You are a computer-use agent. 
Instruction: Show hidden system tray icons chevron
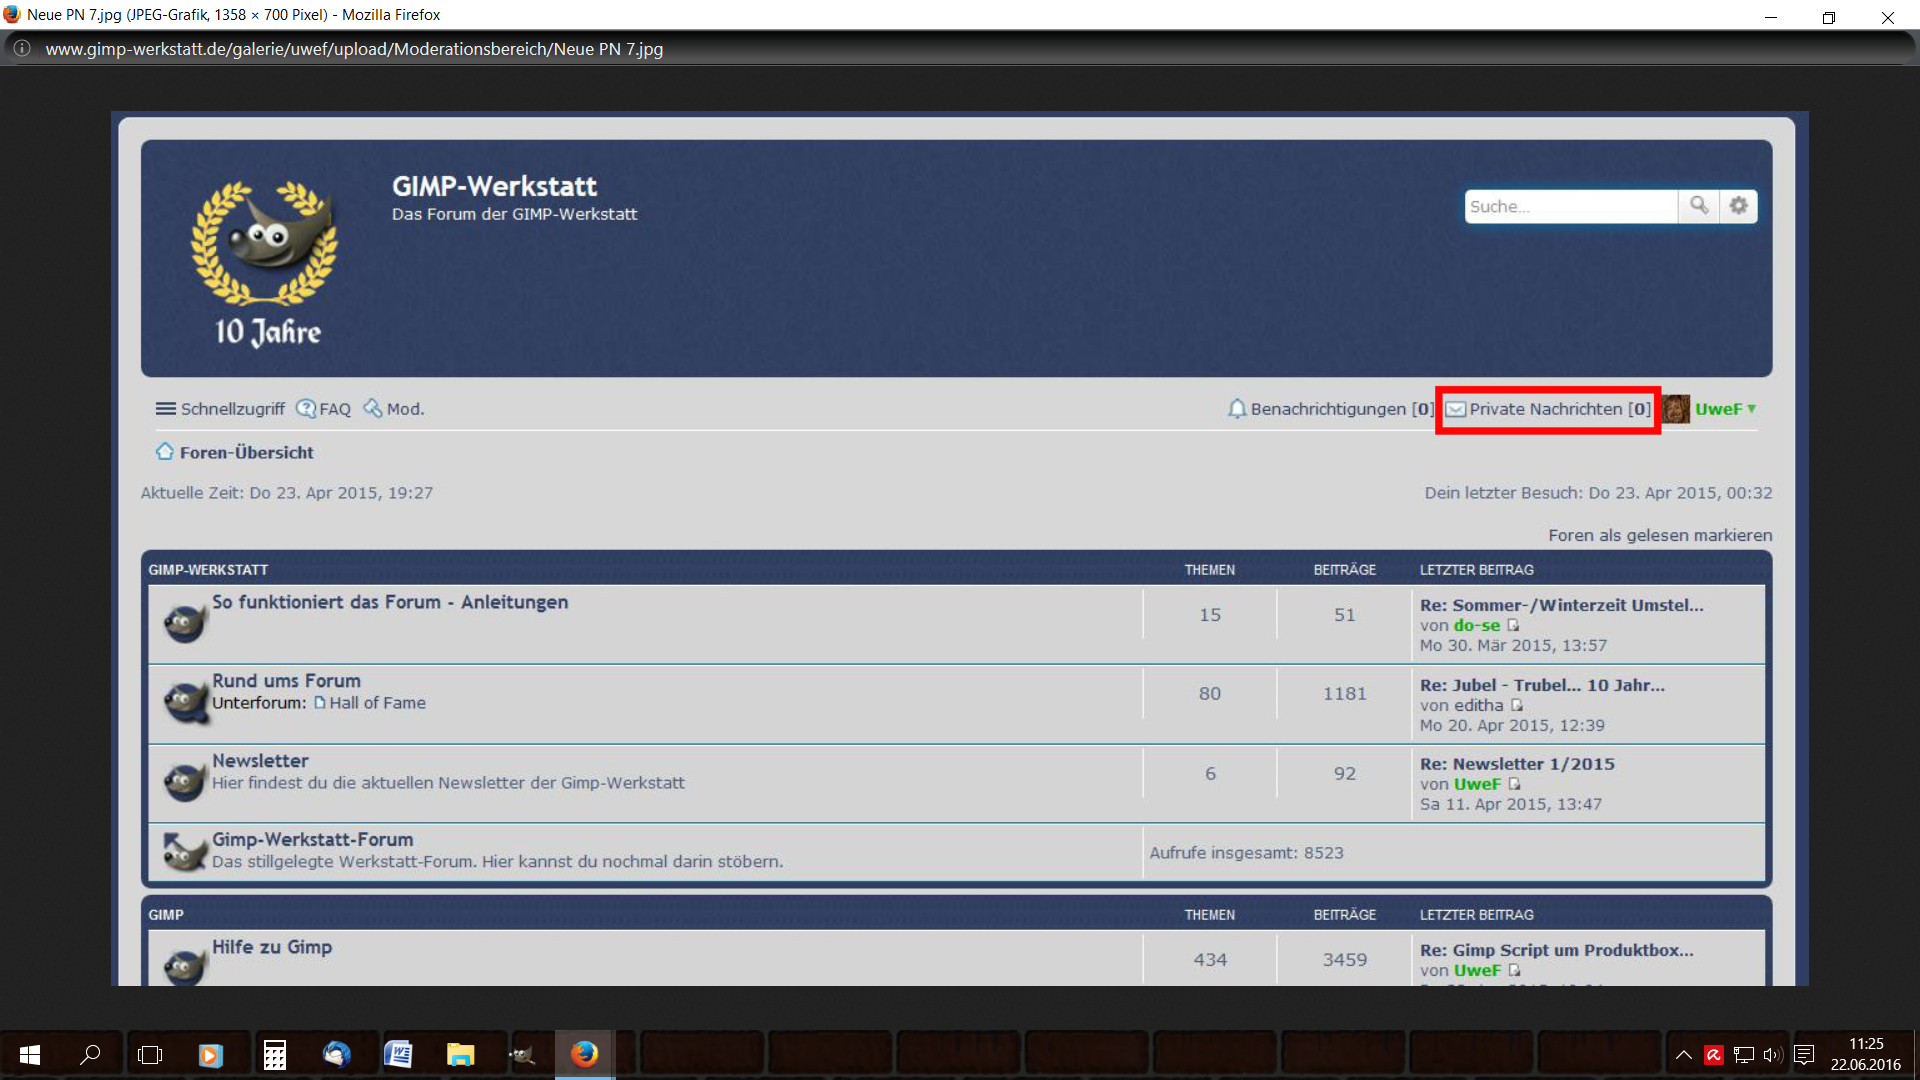pyautogui.click(x=1683, y=1055)
